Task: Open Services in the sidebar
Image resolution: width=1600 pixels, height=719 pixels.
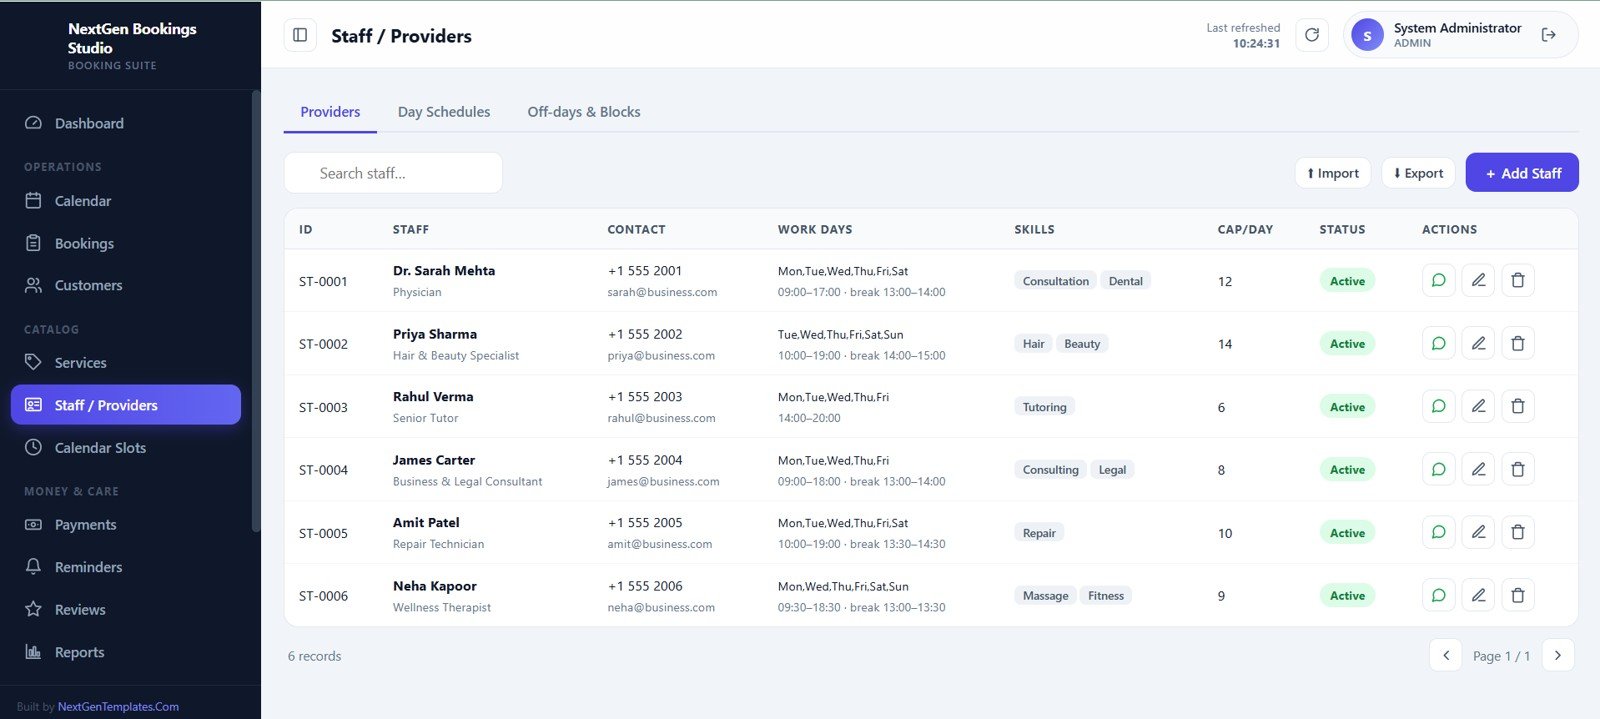Action: (126, 363)
